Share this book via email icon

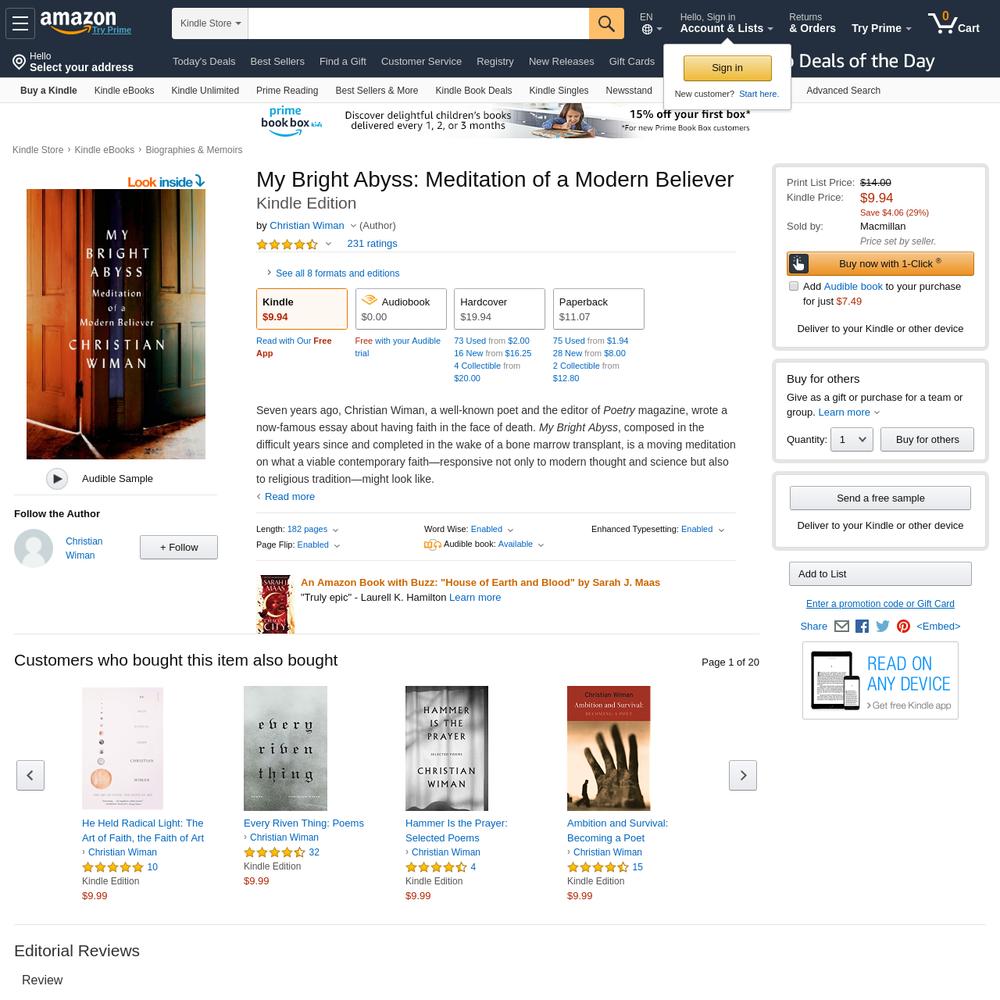click(841, 626)
